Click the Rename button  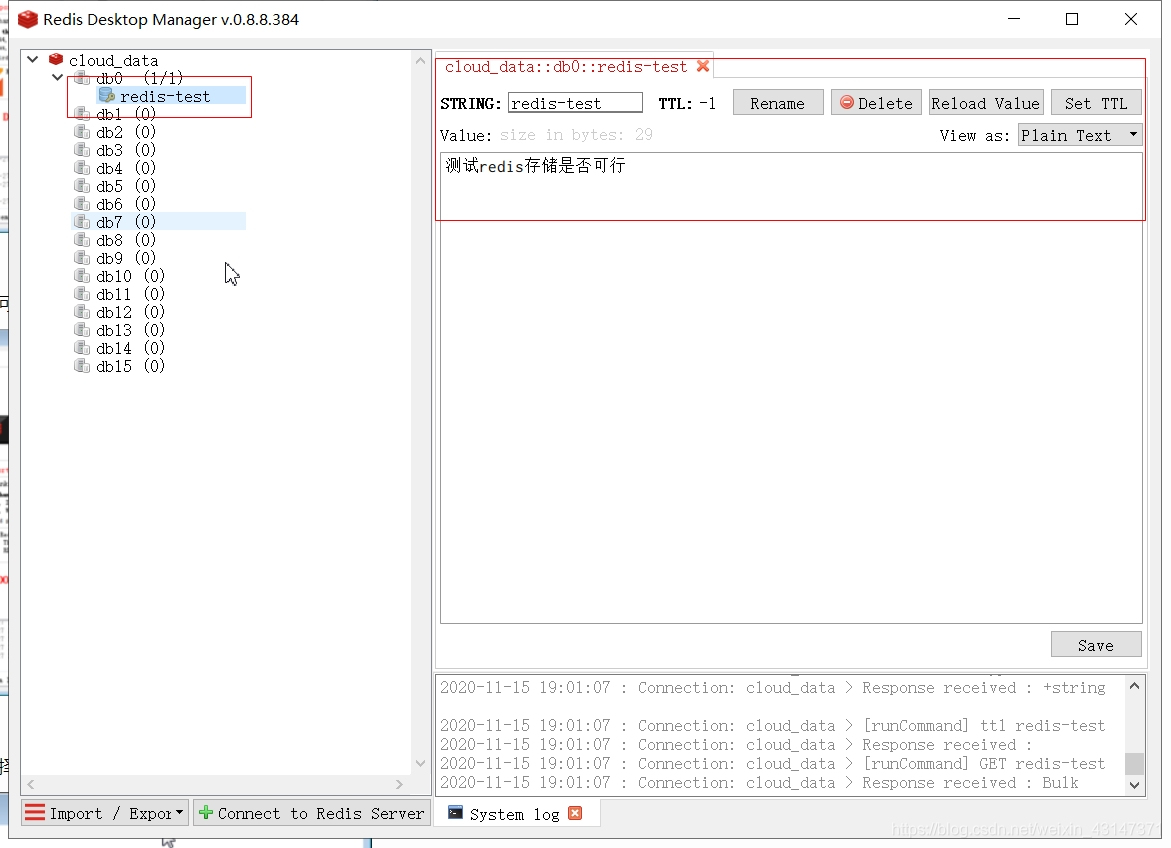777,103
